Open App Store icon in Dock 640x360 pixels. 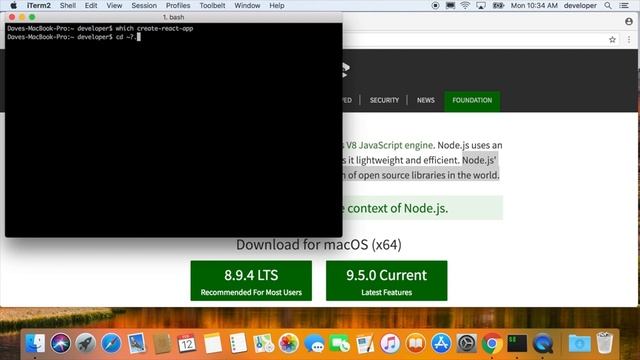[441, 343]
